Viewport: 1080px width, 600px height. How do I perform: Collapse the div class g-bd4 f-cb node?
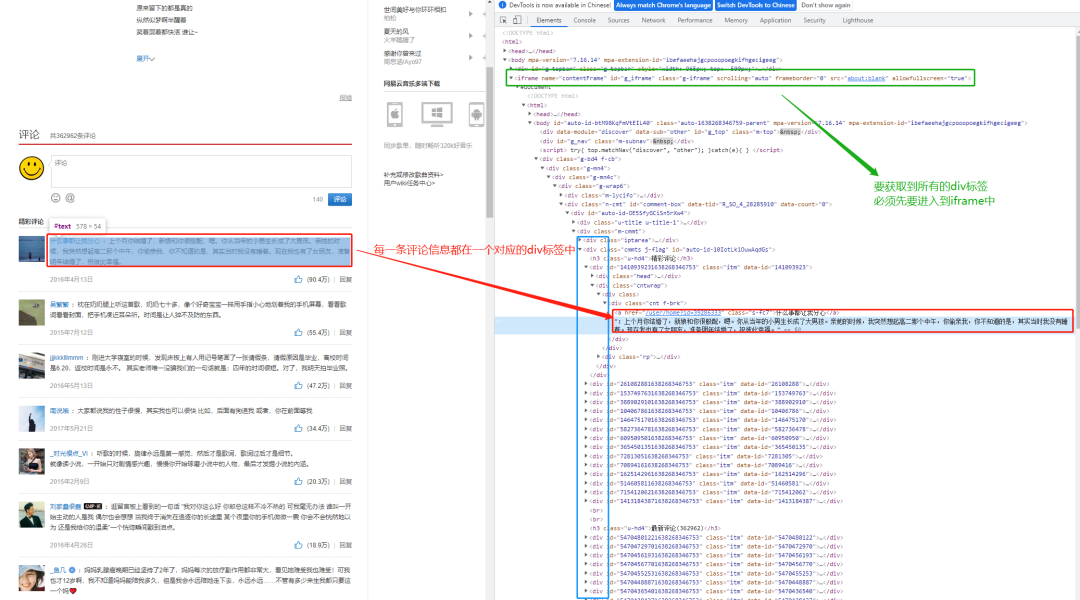coord(536,158)
